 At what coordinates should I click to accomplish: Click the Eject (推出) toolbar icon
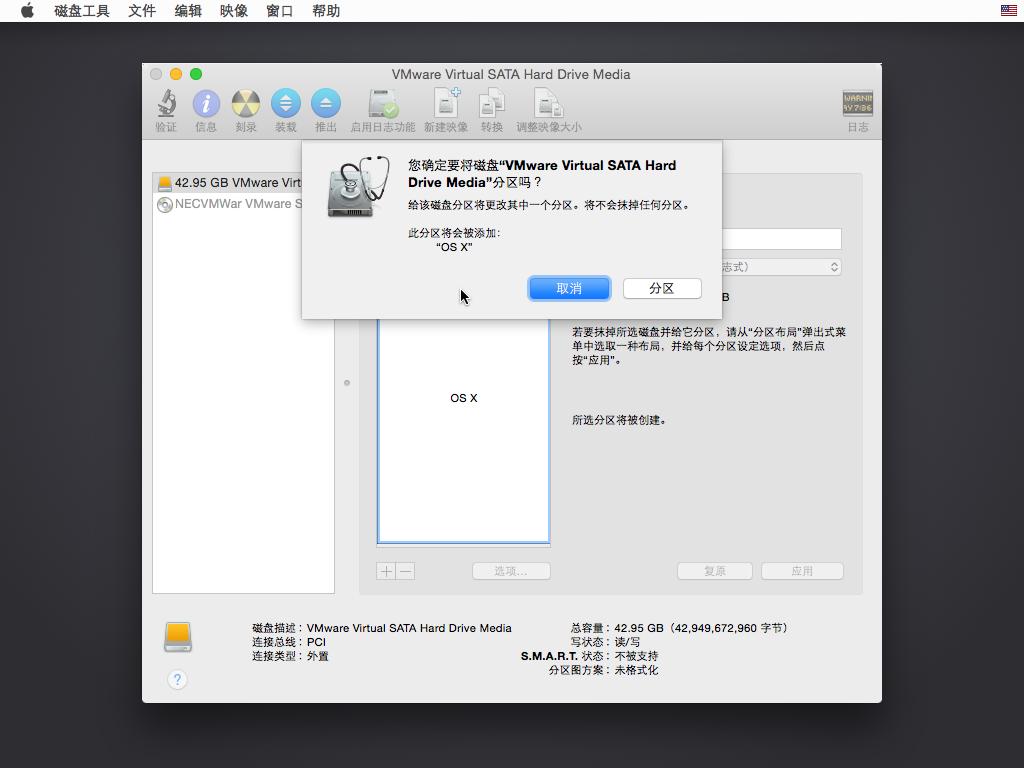(325, 103)
